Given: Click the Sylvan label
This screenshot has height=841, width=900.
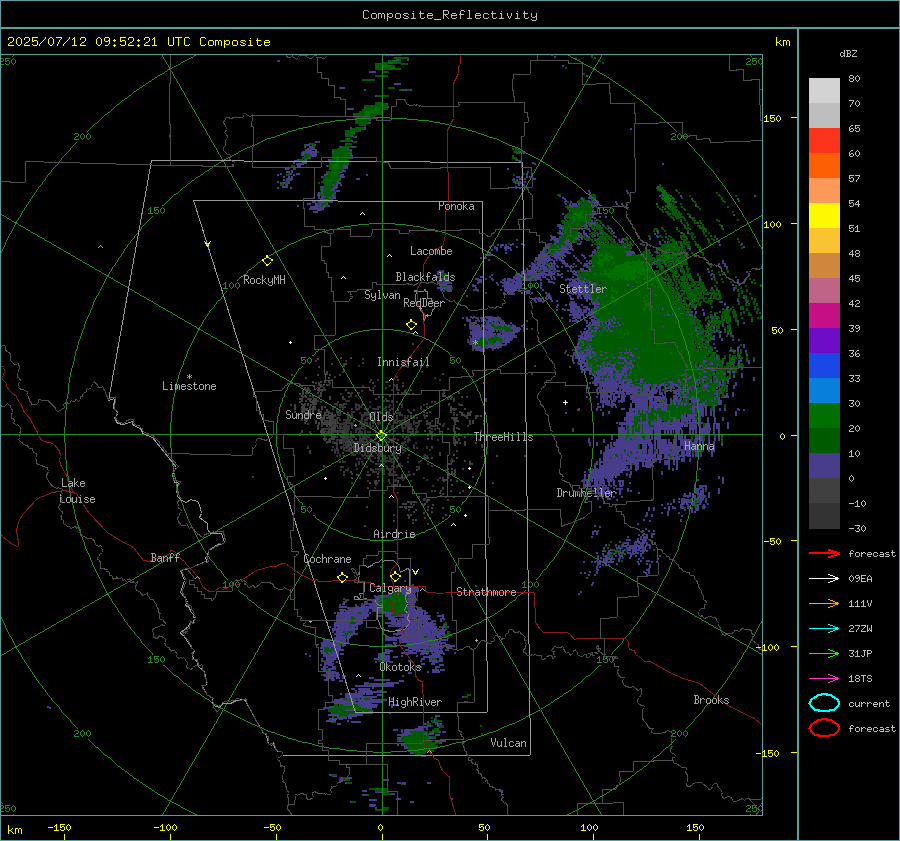Looking at the screenshot, I should pyautogui.click(x=382, y=295).
